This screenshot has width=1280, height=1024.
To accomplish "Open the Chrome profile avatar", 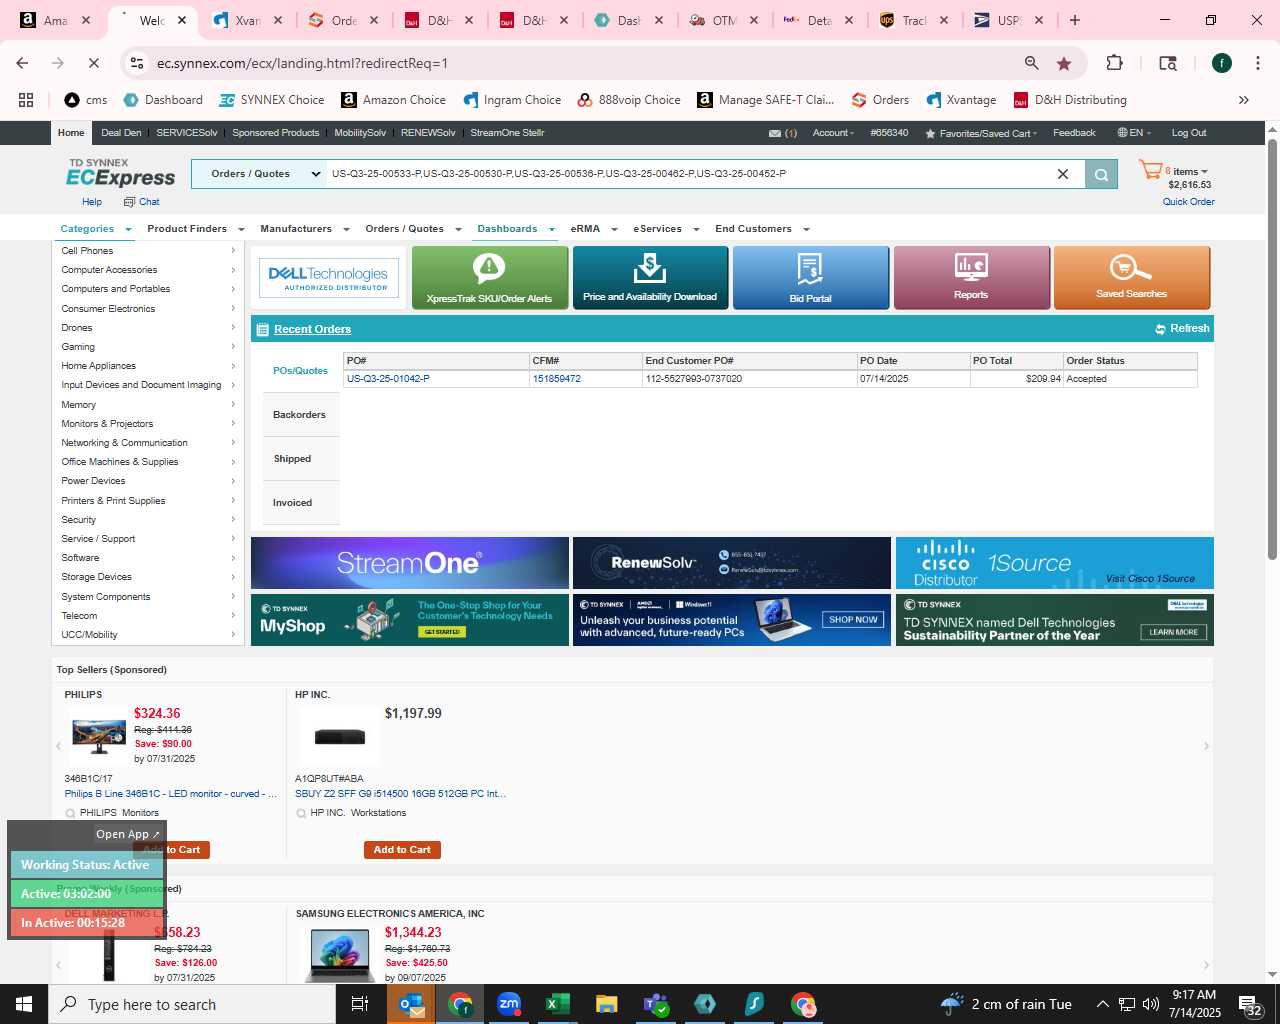I will [x=1222, y=63].
